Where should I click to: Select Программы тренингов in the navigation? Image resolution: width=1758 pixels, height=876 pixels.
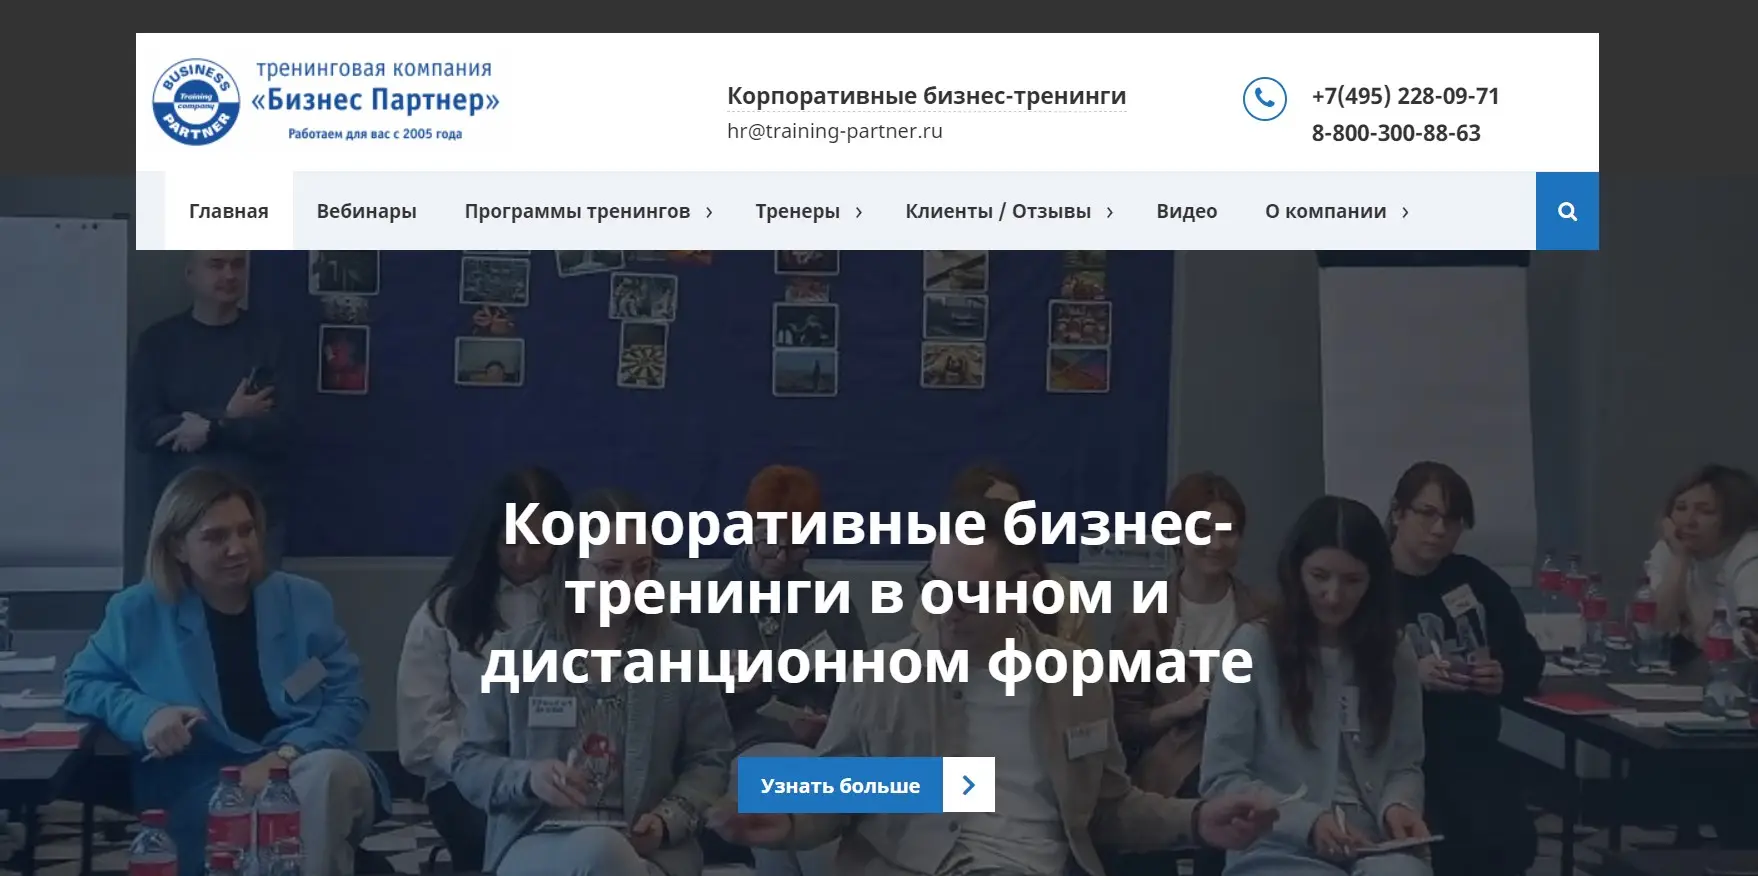click(577, 211)
